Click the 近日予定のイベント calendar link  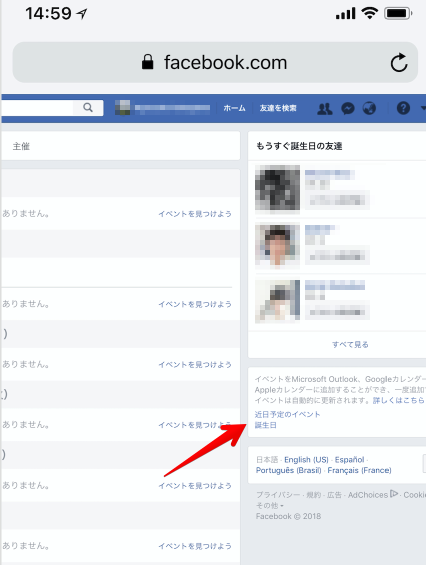(x=288, y=414)
